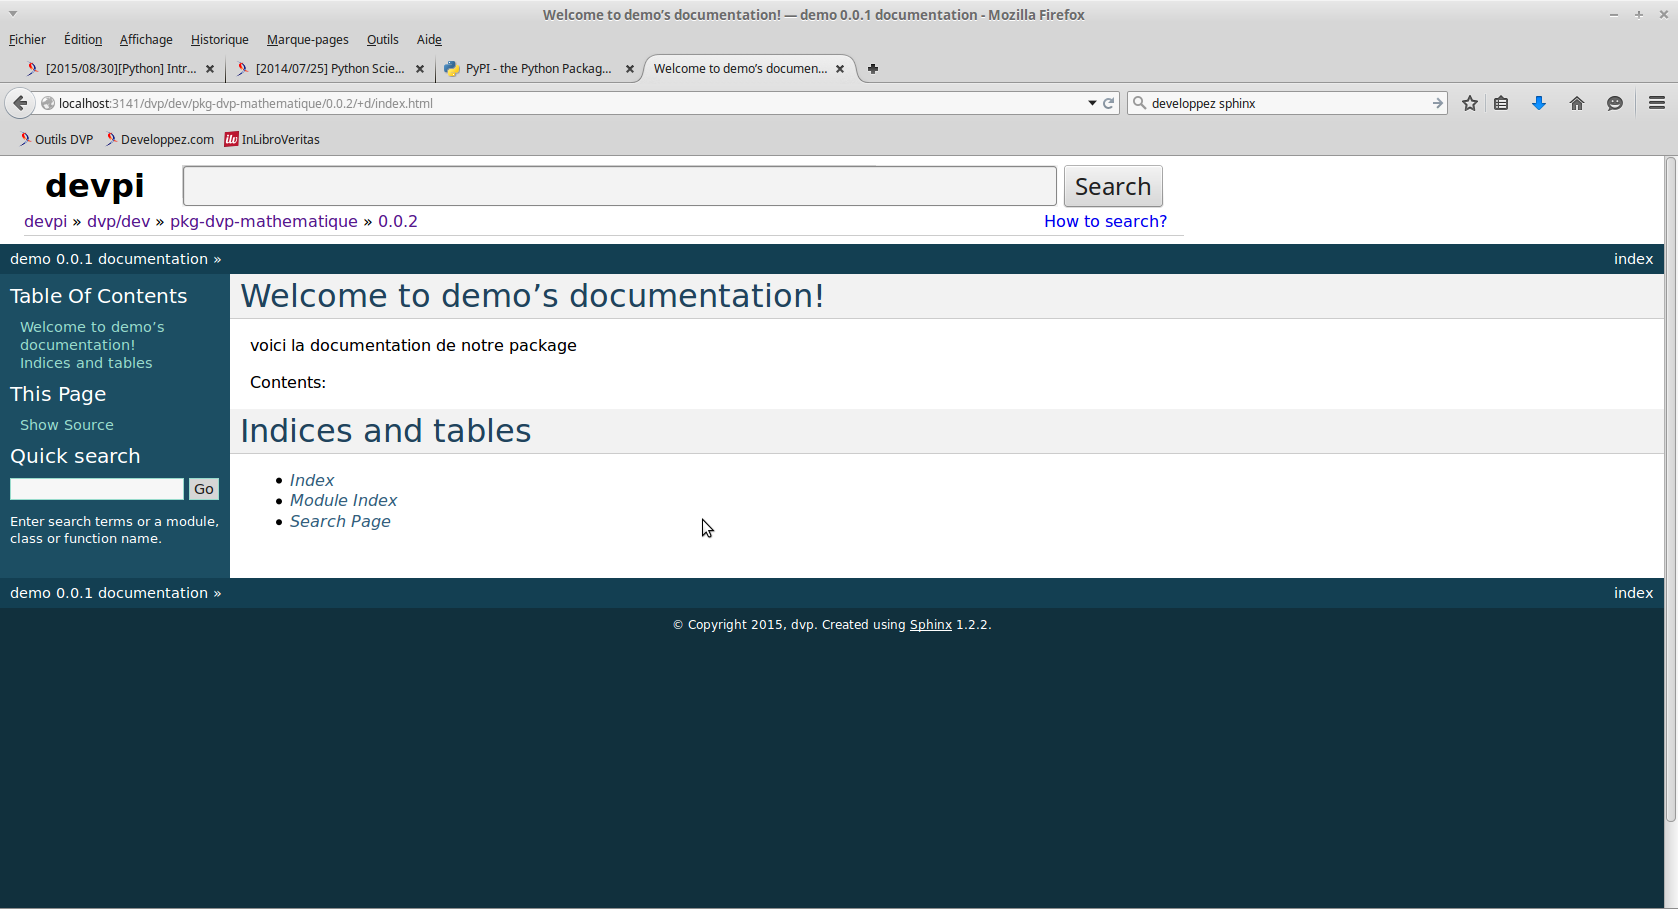Reload the page with the refresh icon
The height and width of the screenshot is (909, 1678).
[1108, 103]
